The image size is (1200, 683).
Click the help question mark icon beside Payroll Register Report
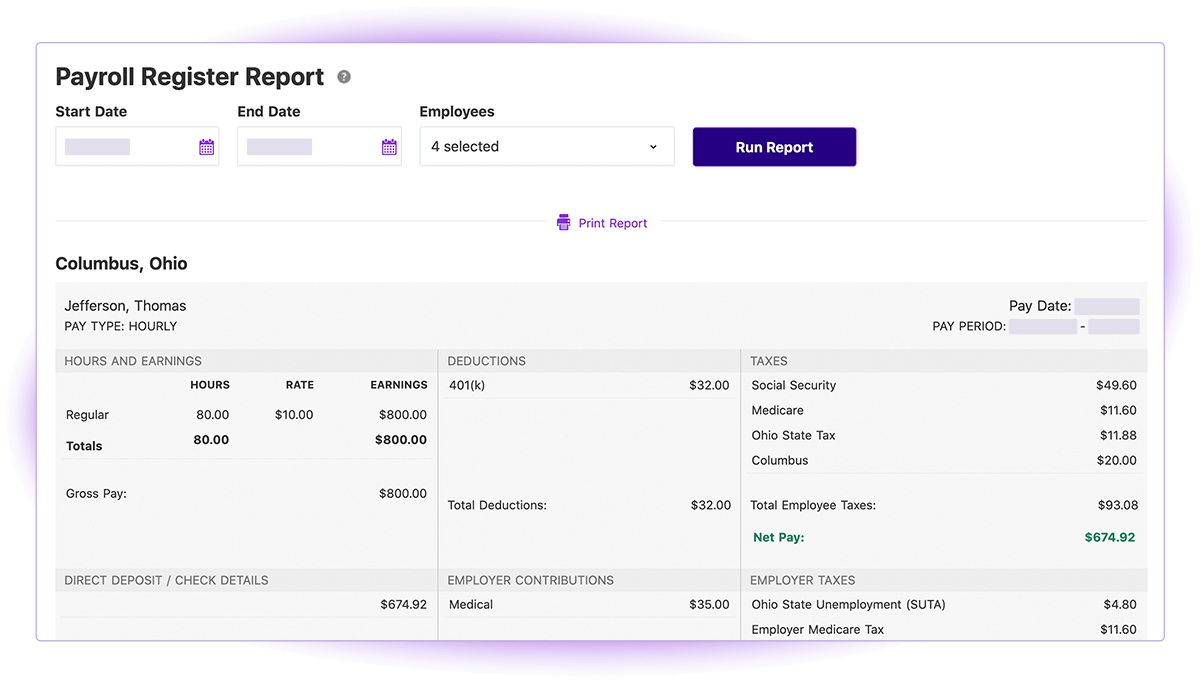pos(344,77)
